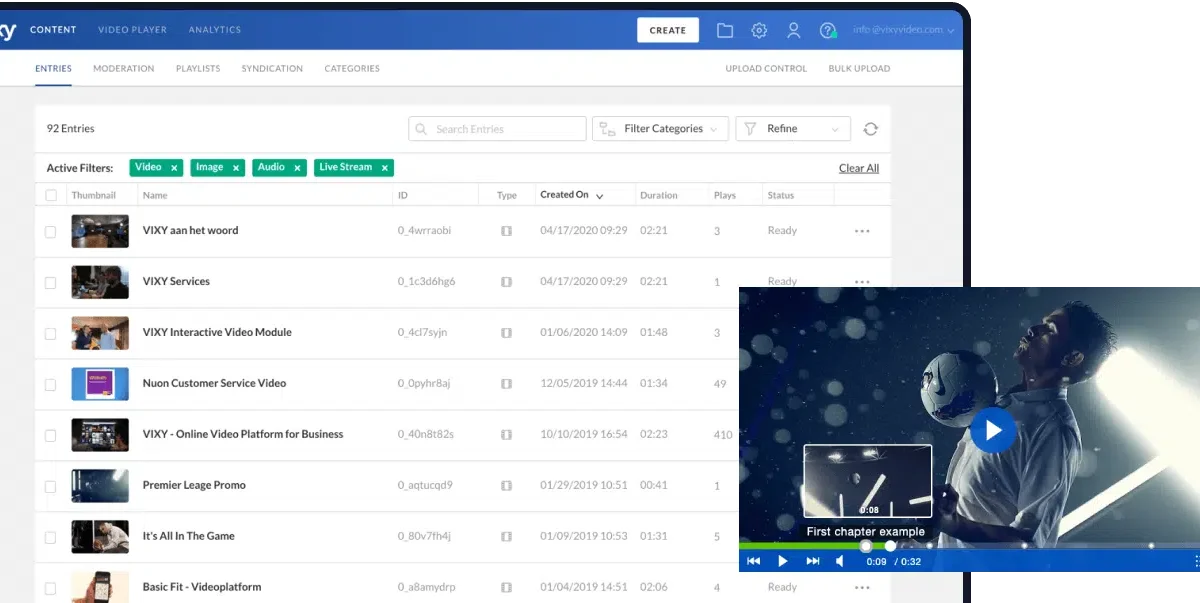Open the Basic Fit - Videoplatform entry name
This screenshot has height=603, width=1200.
202,588
